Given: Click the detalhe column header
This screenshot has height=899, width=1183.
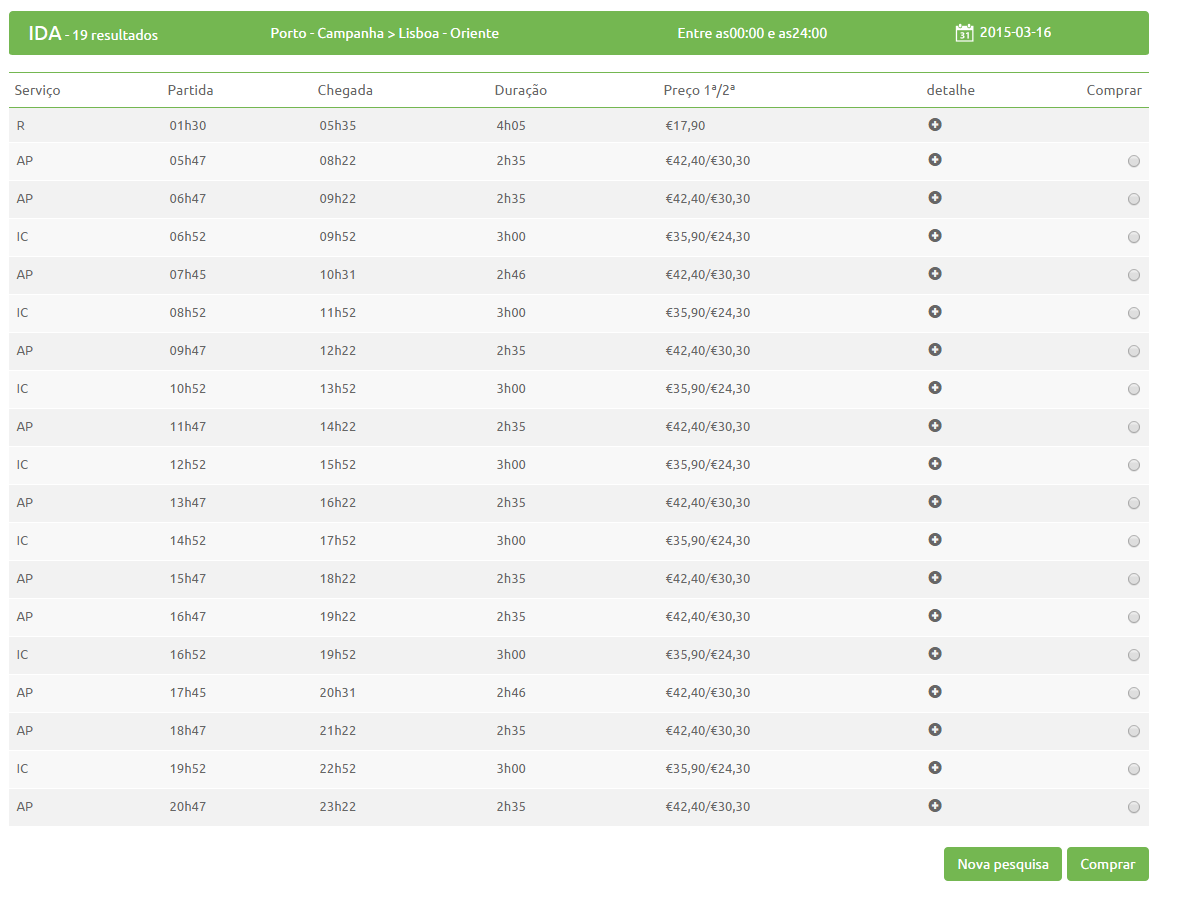Looking at the screenshot, I should click(951, 90).
